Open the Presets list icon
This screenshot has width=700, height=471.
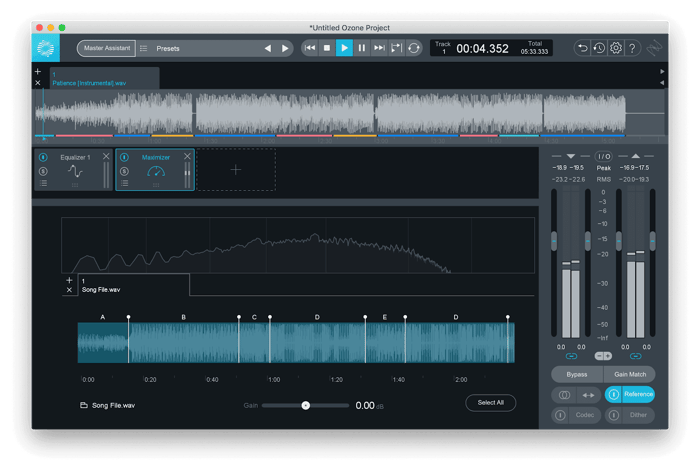coord(143,48)
